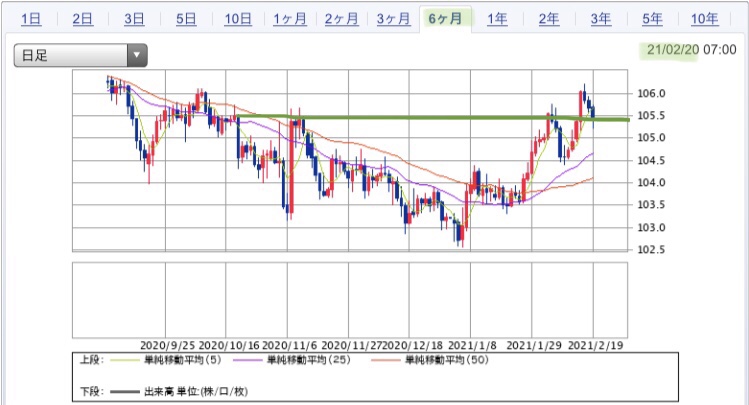Click the 103.5 price axis label
This screenshot has width=749, height=405.
(x=651, y=204)
